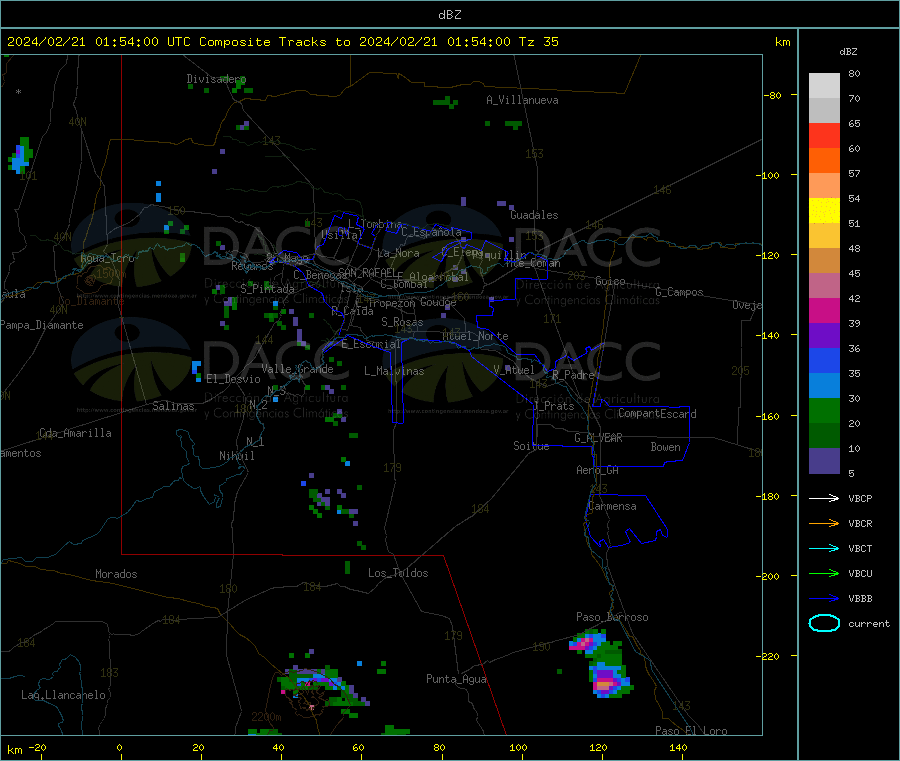Click the 'Divisadero' map label

pyautogui.click(x=216, y=79)
